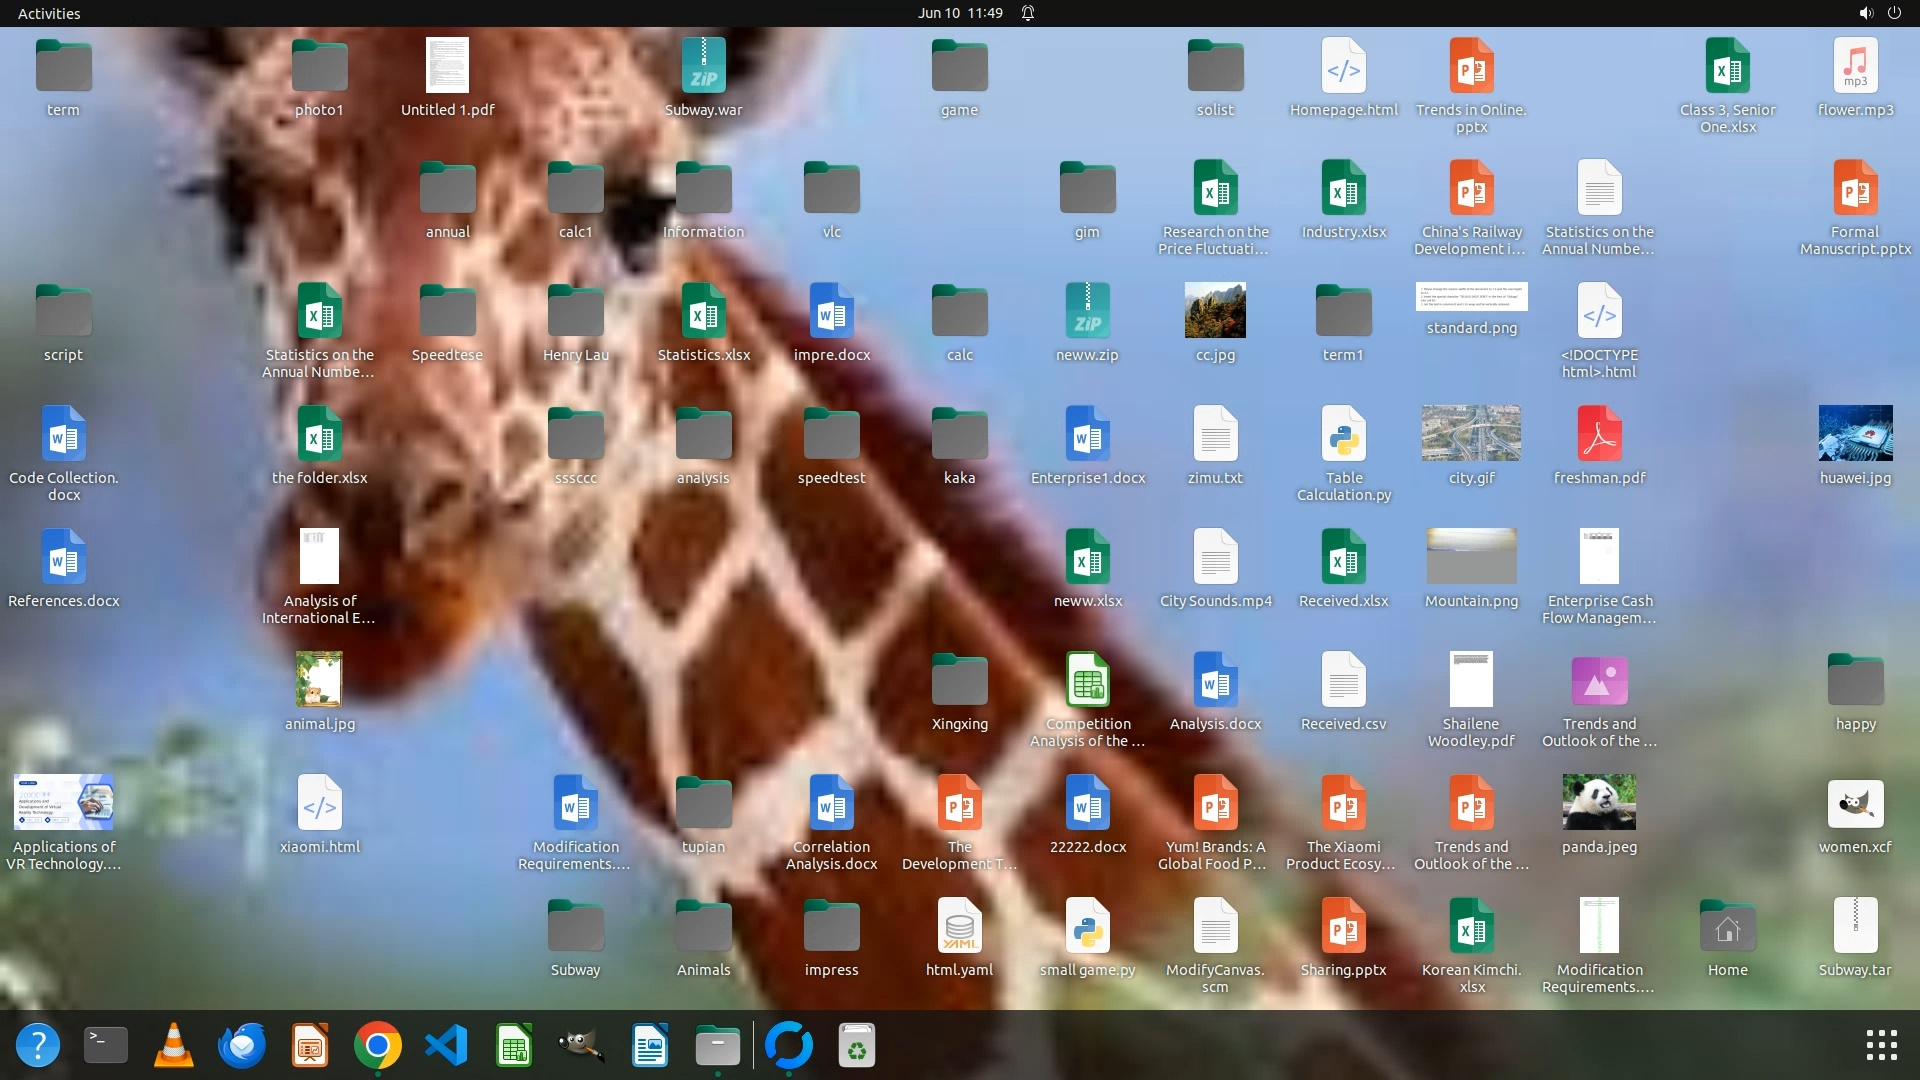Select the Subway.war zip archive
1920x1080 pixels.
tap(703, 66)
